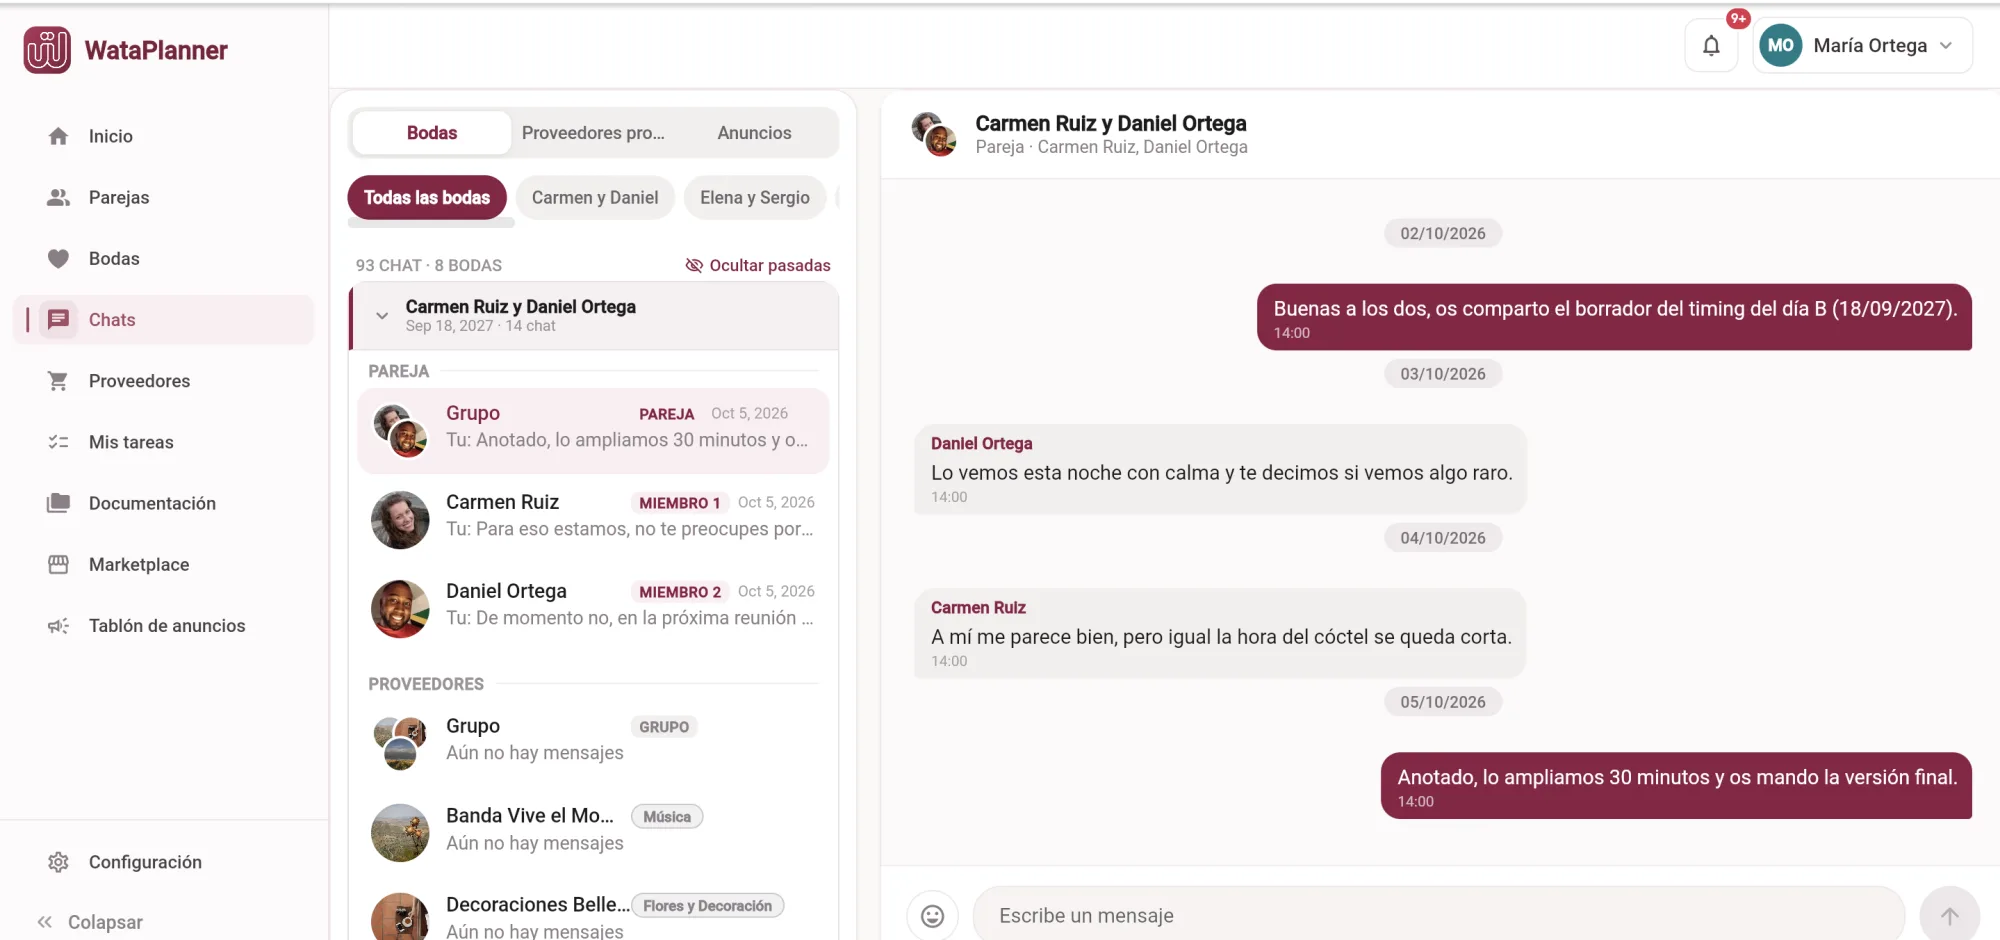The height and width of the screenshot is (940, 2000).
Task: Click Carmen Ruiz's message about the cóctel
Action: coord(1220,634)
